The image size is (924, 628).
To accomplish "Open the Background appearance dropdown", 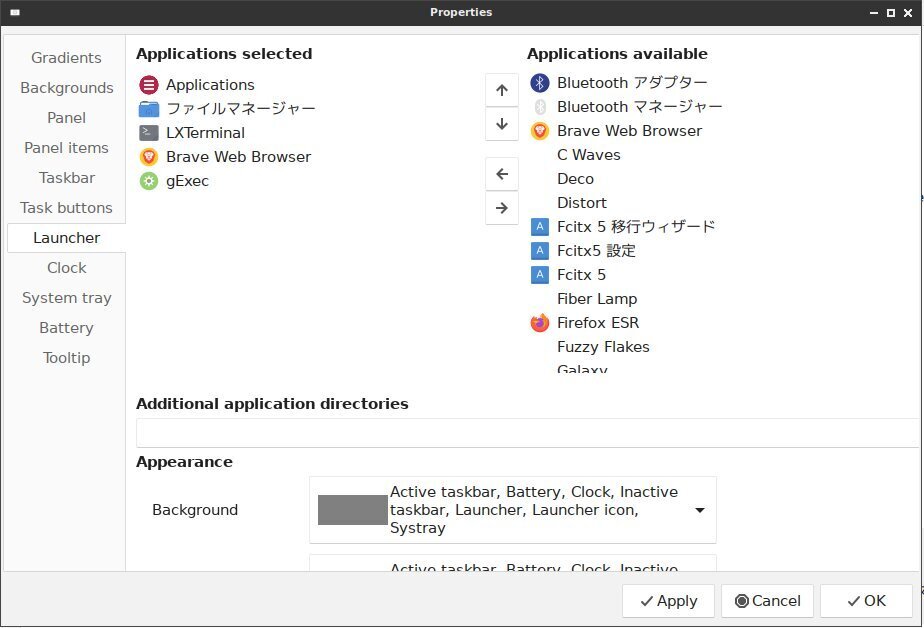I will [x=700, y=510].
